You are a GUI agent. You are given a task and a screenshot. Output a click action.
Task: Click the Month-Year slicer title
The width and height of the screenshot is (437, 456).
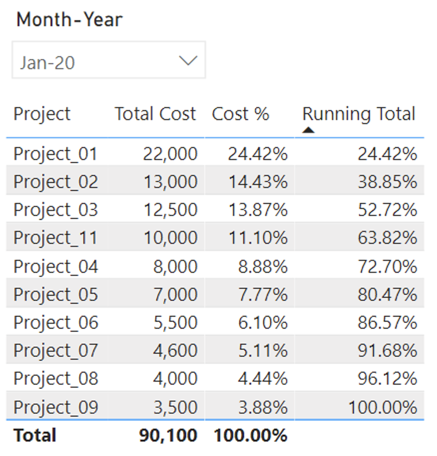69,20
